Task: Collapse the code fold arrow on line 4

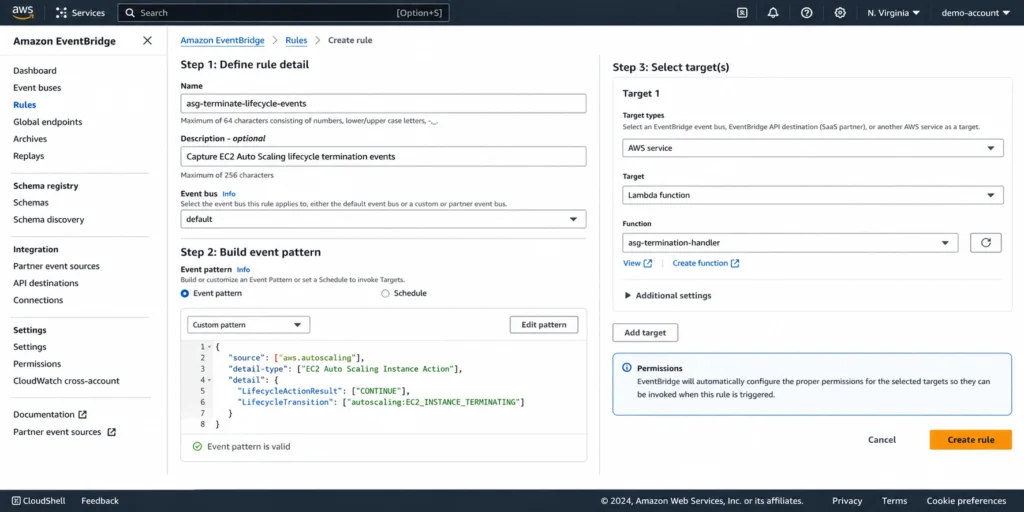Action: pos(209,380)
